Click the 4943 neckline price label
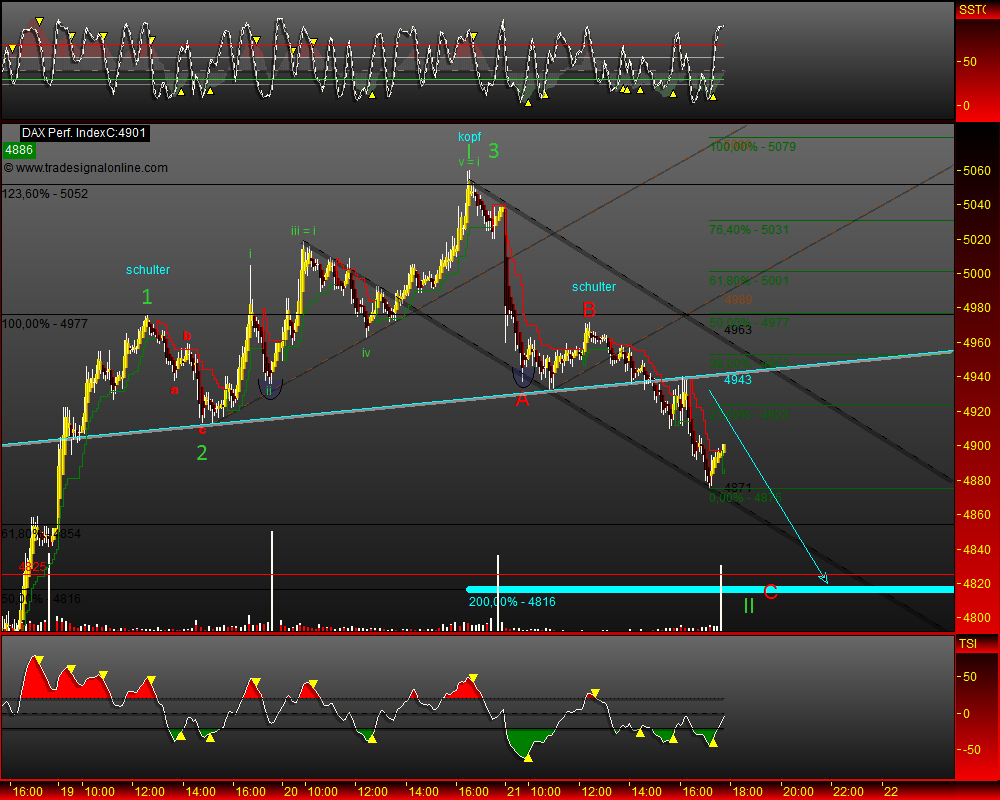1000x800 pixels. 738,380
